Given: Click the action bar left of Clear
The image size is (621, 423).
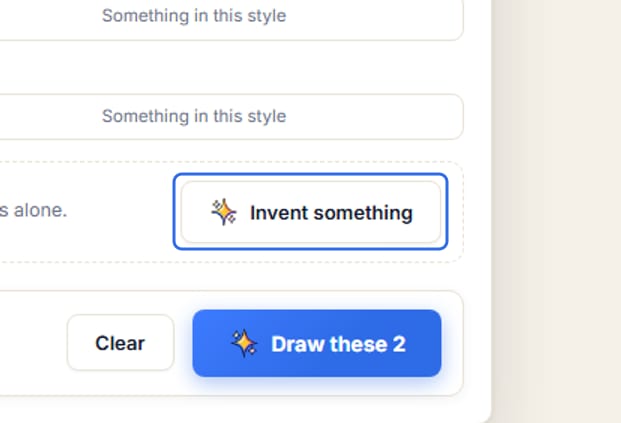Looking at the screenshot, I should pos(32,343).
